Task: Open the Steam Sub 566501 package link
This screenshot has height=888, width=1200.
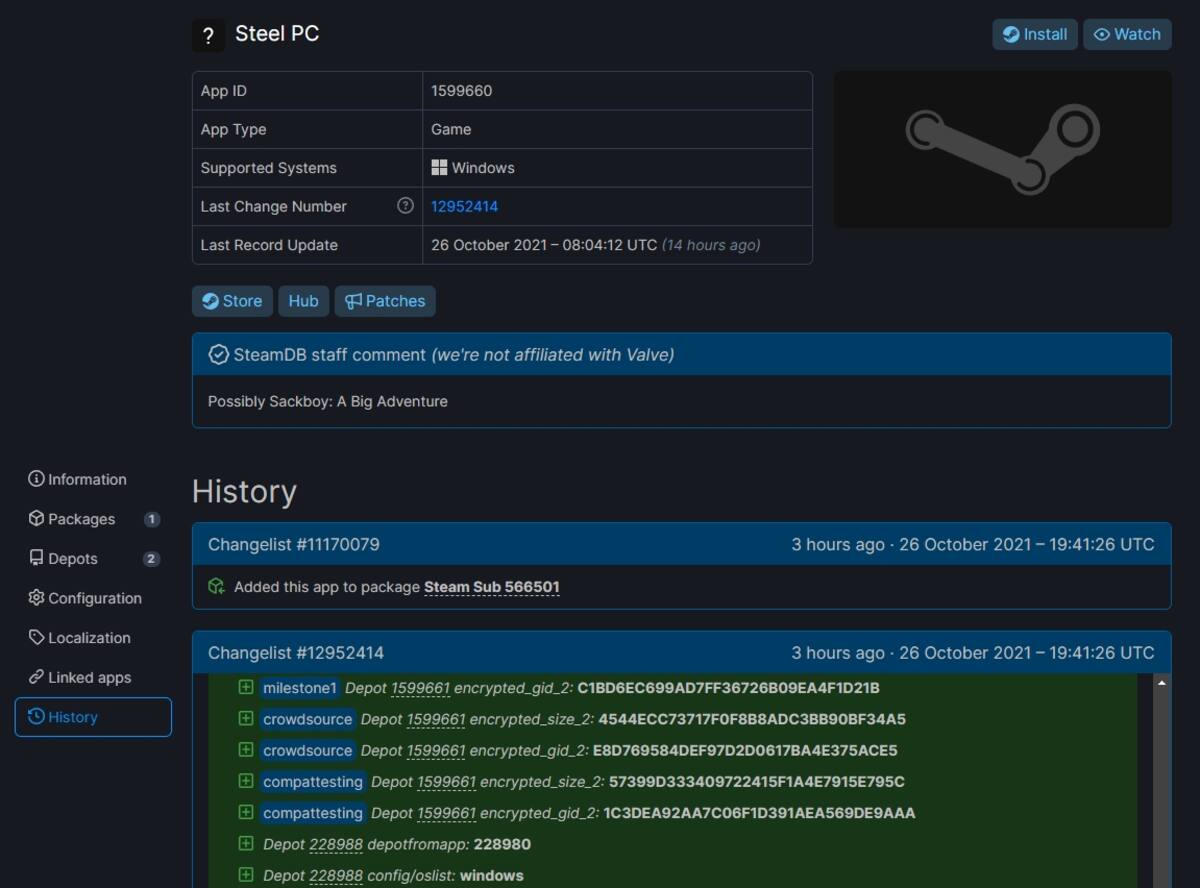Action: (x=492, y=587)
